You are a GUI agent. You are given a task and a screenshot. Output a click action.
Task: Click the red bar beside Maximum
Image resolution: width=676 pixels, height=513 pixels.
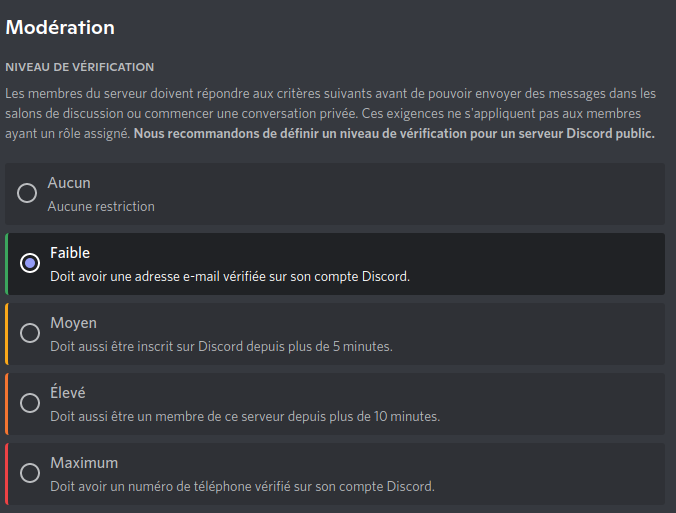(6, 474)
